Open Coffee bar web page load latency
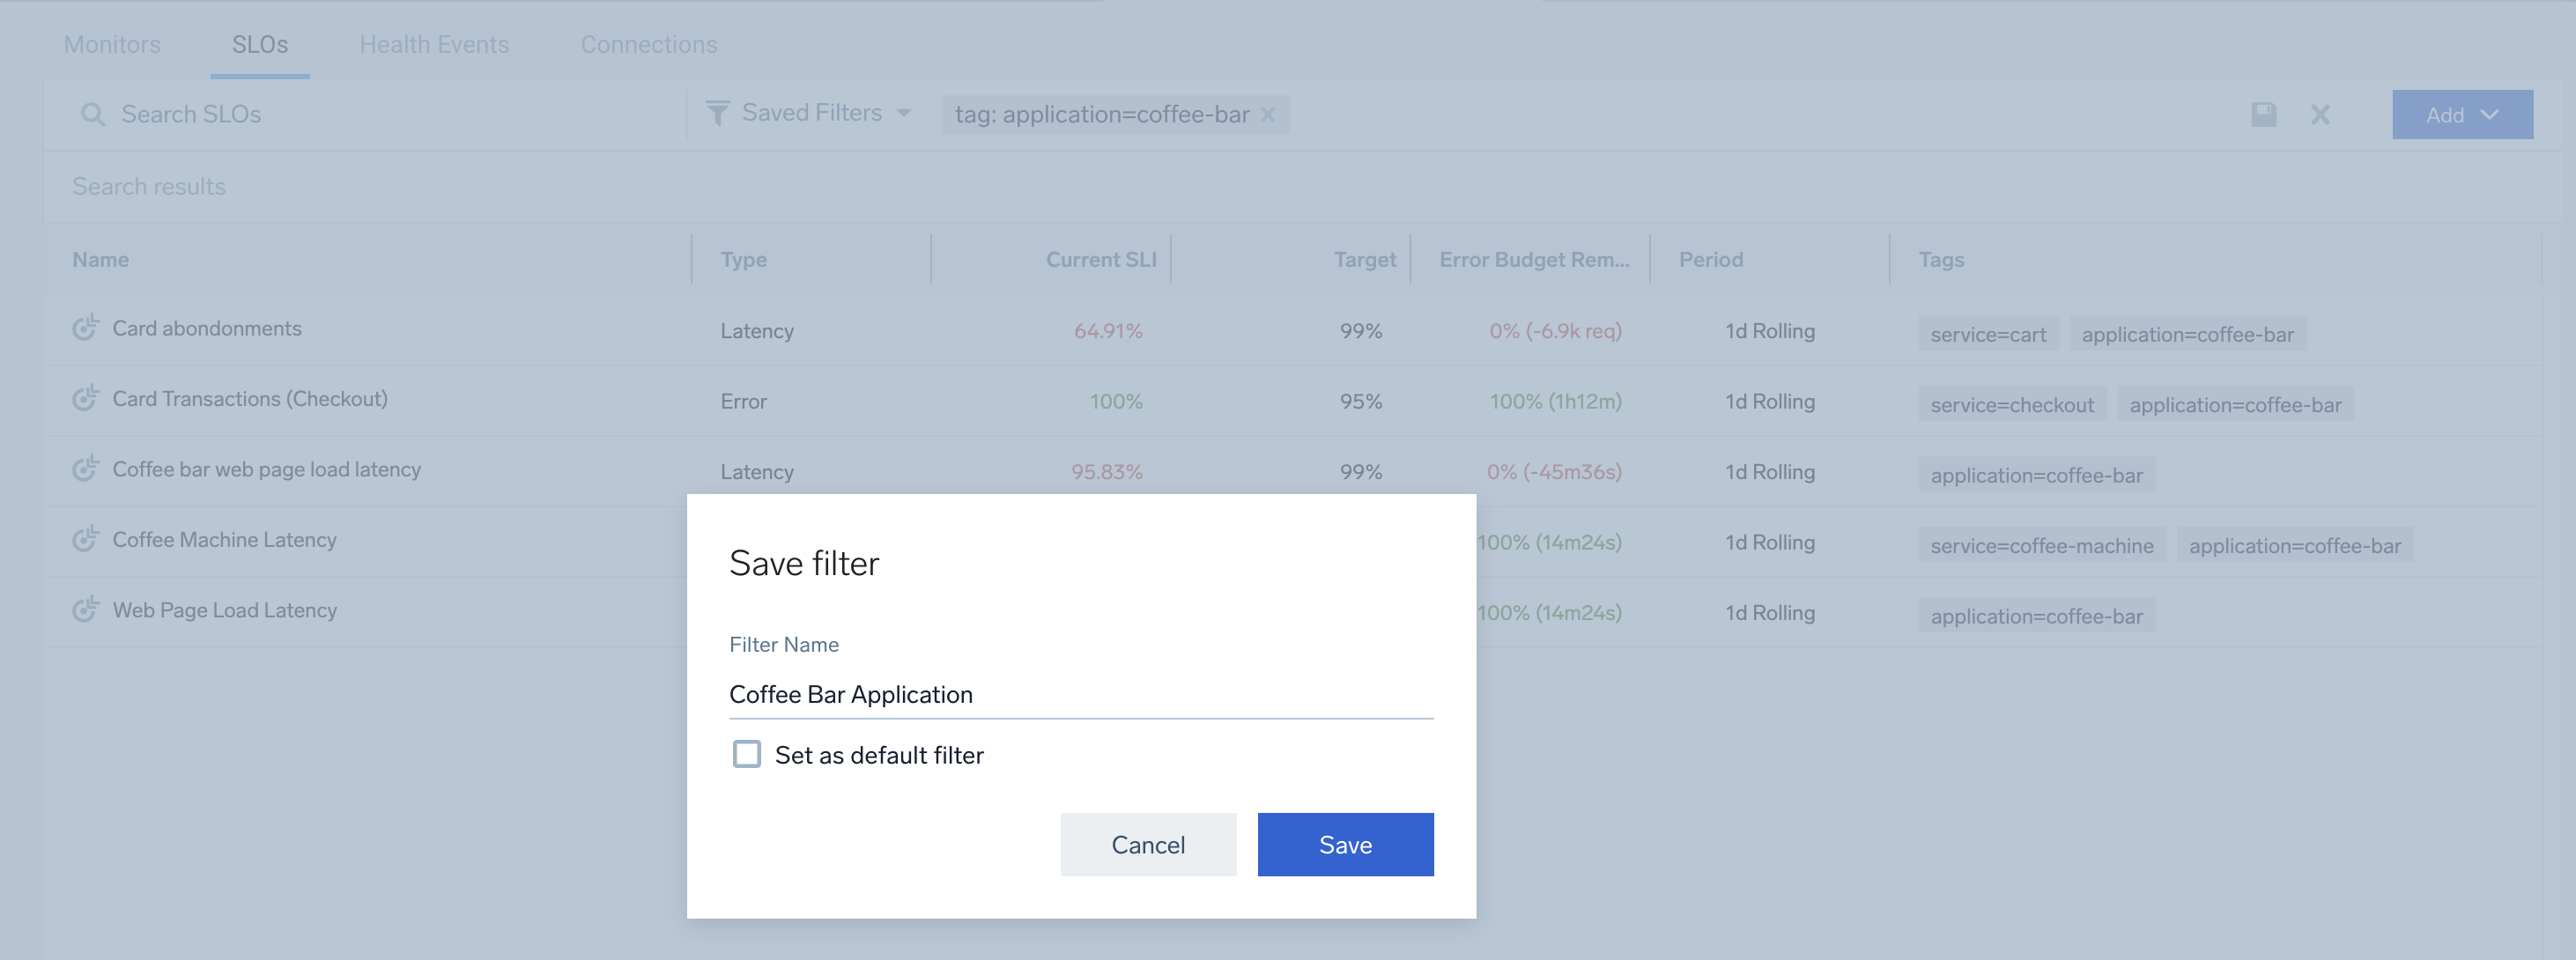 pyautogui.click(x=266, y=470)
